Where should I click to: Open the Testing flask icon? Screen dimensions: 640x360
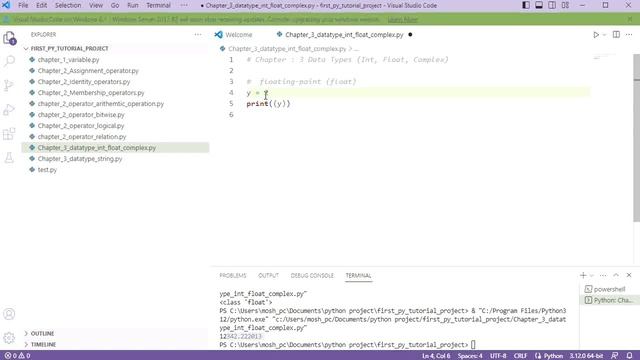(x=9, y=158)
